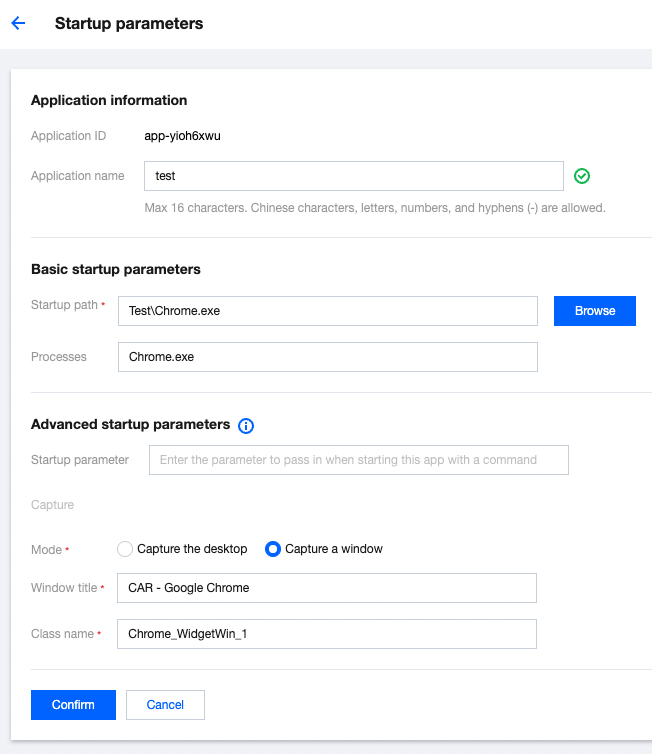Click the Application ID value app-yioh6xwu
This screenshot has width=652, height=754.
[182, 136]
